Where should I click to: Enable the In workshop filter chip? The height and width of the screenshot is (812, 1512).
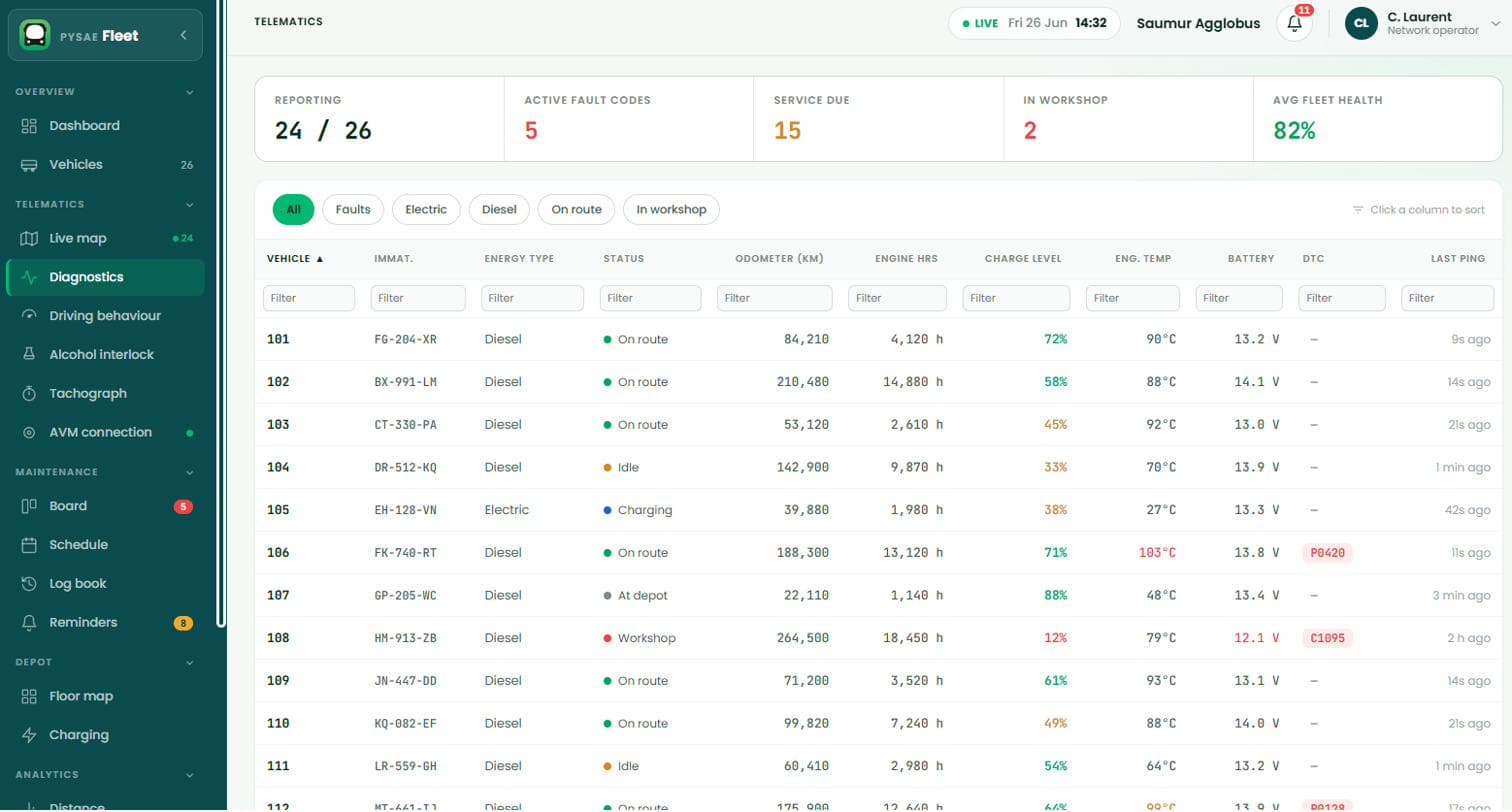point(671,209)
